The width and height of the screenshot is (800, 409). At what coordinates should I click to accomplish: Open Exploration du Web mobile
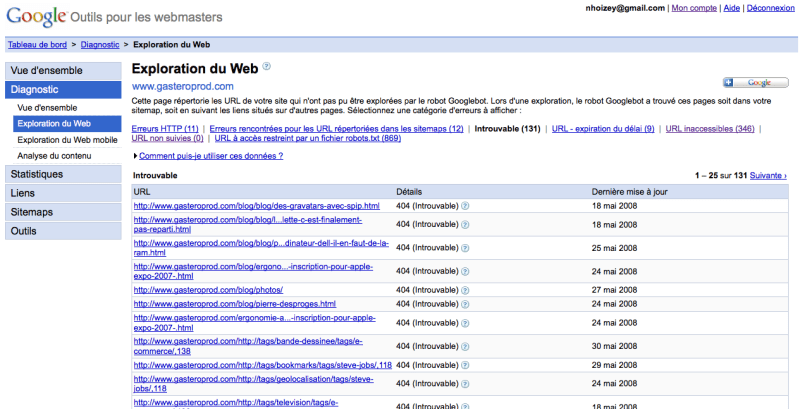[x=67, y=140]
